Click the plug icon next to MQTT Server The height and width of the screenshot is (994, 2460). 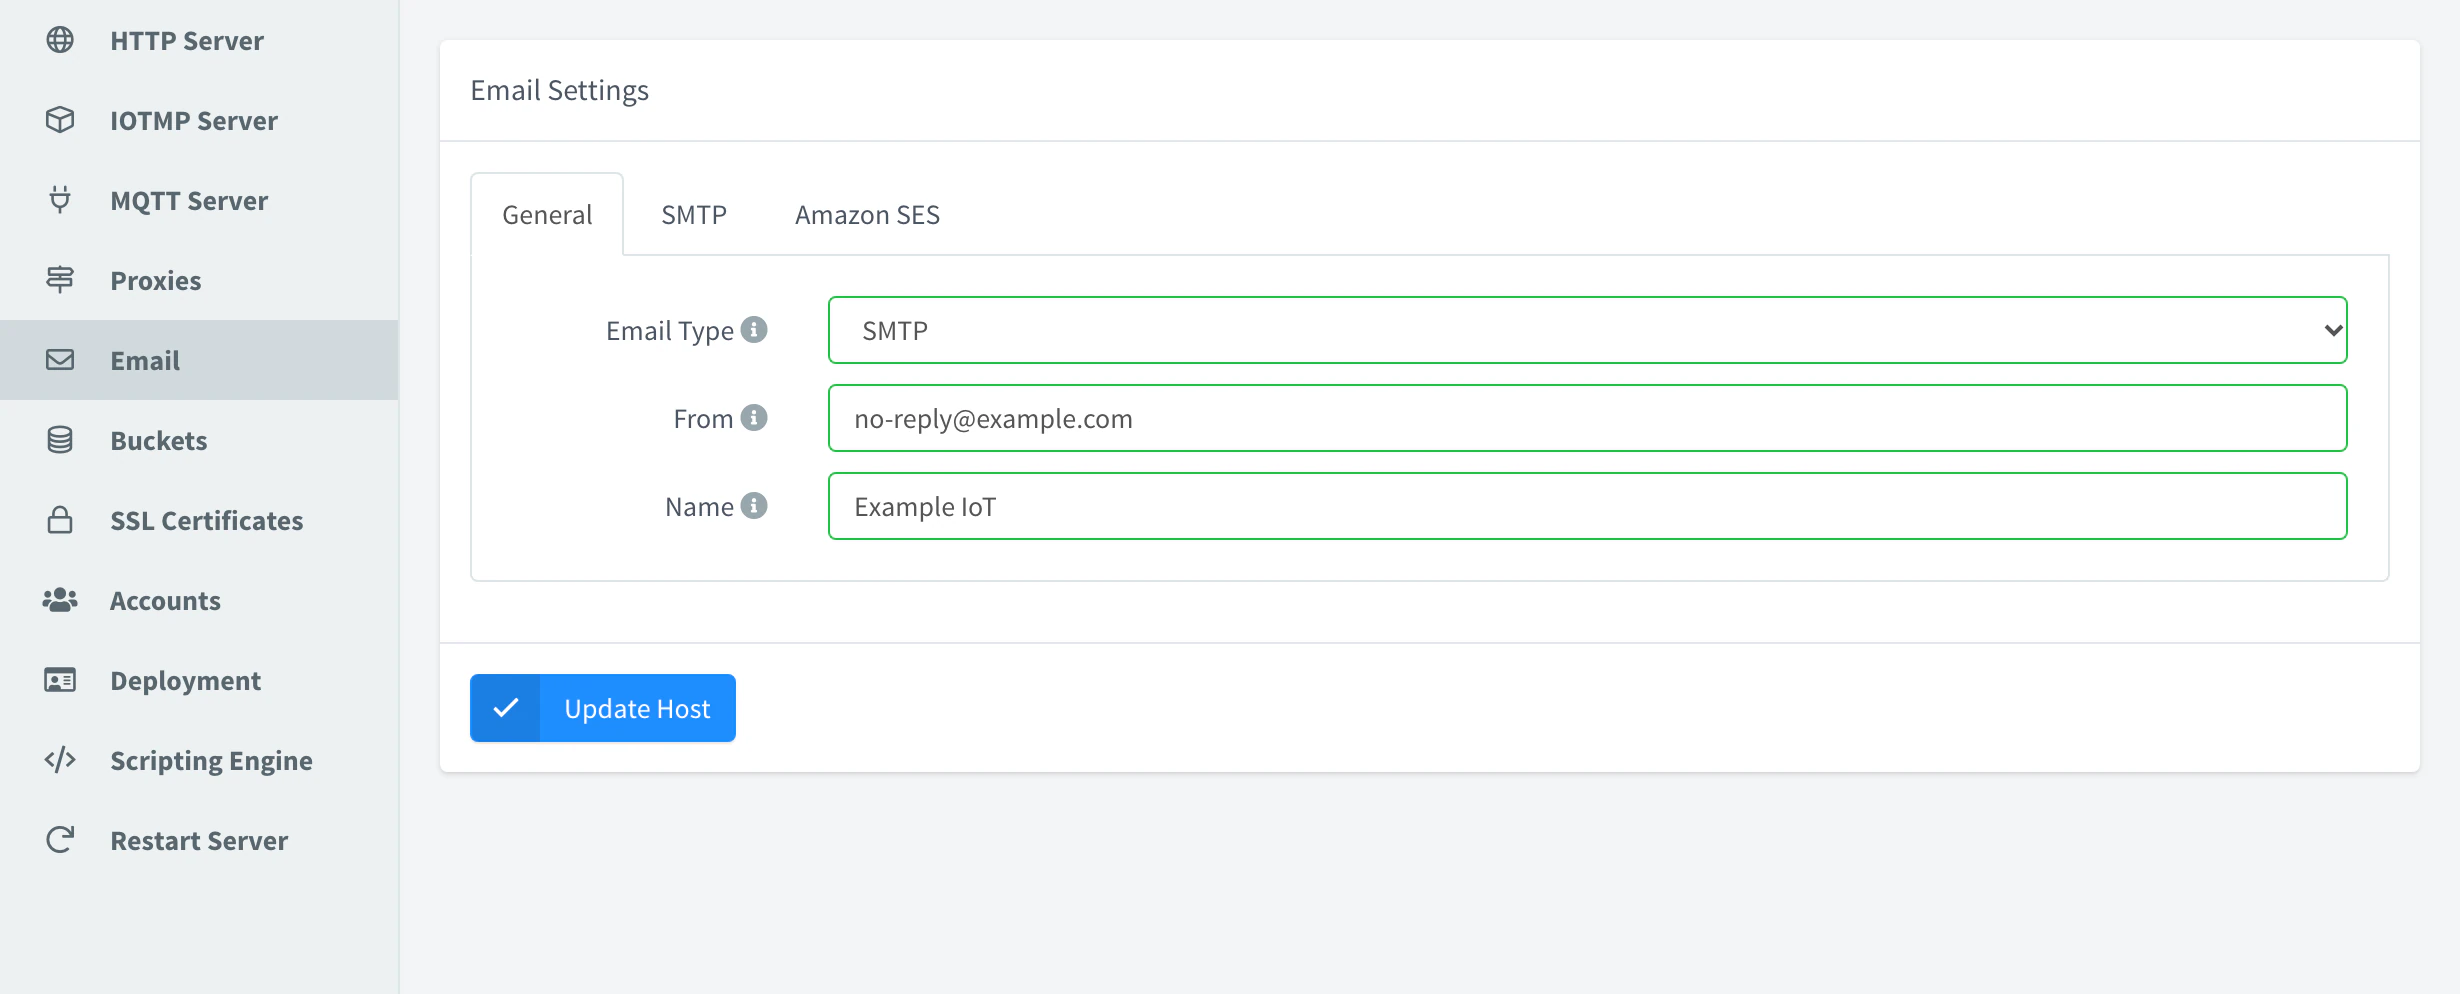(x=60, y=200)
